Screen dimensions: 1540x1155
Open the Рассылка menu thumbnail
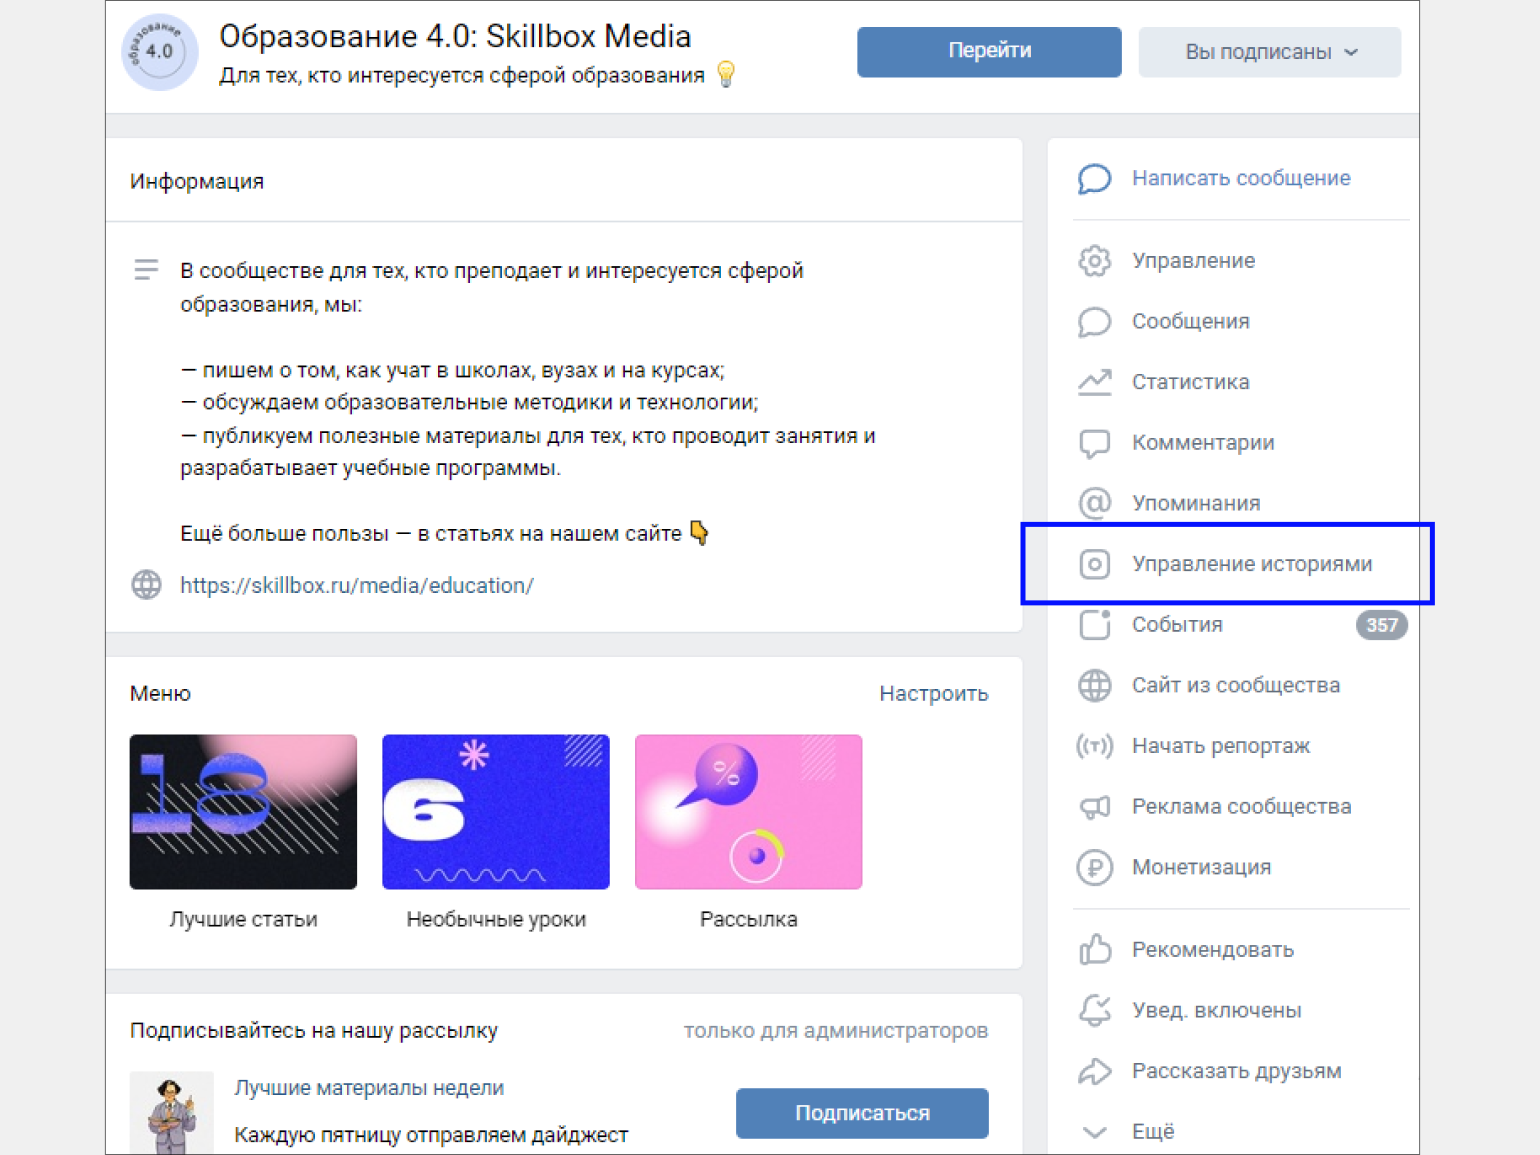pyautogui.click(x=749, y=812)
